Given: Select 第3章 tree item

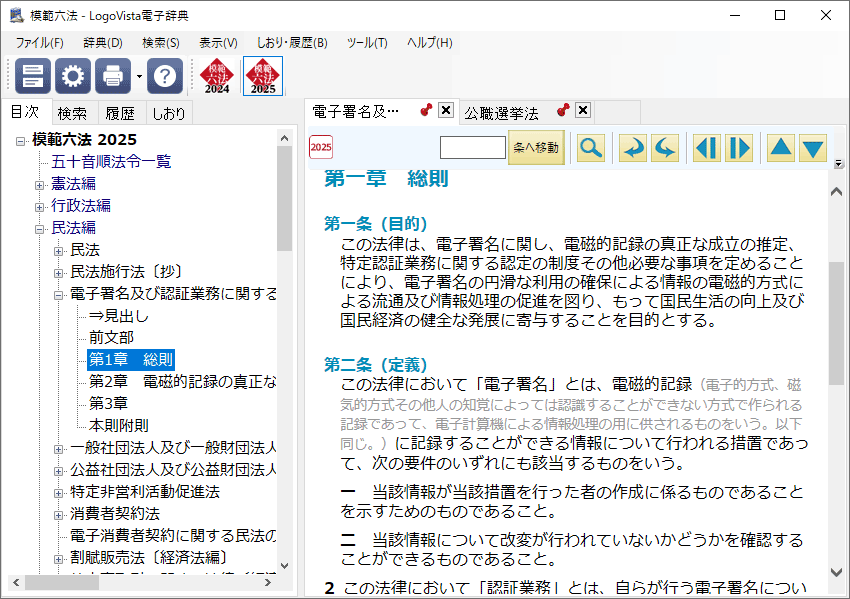Looking at the screenshot, I should pos(108,403).
